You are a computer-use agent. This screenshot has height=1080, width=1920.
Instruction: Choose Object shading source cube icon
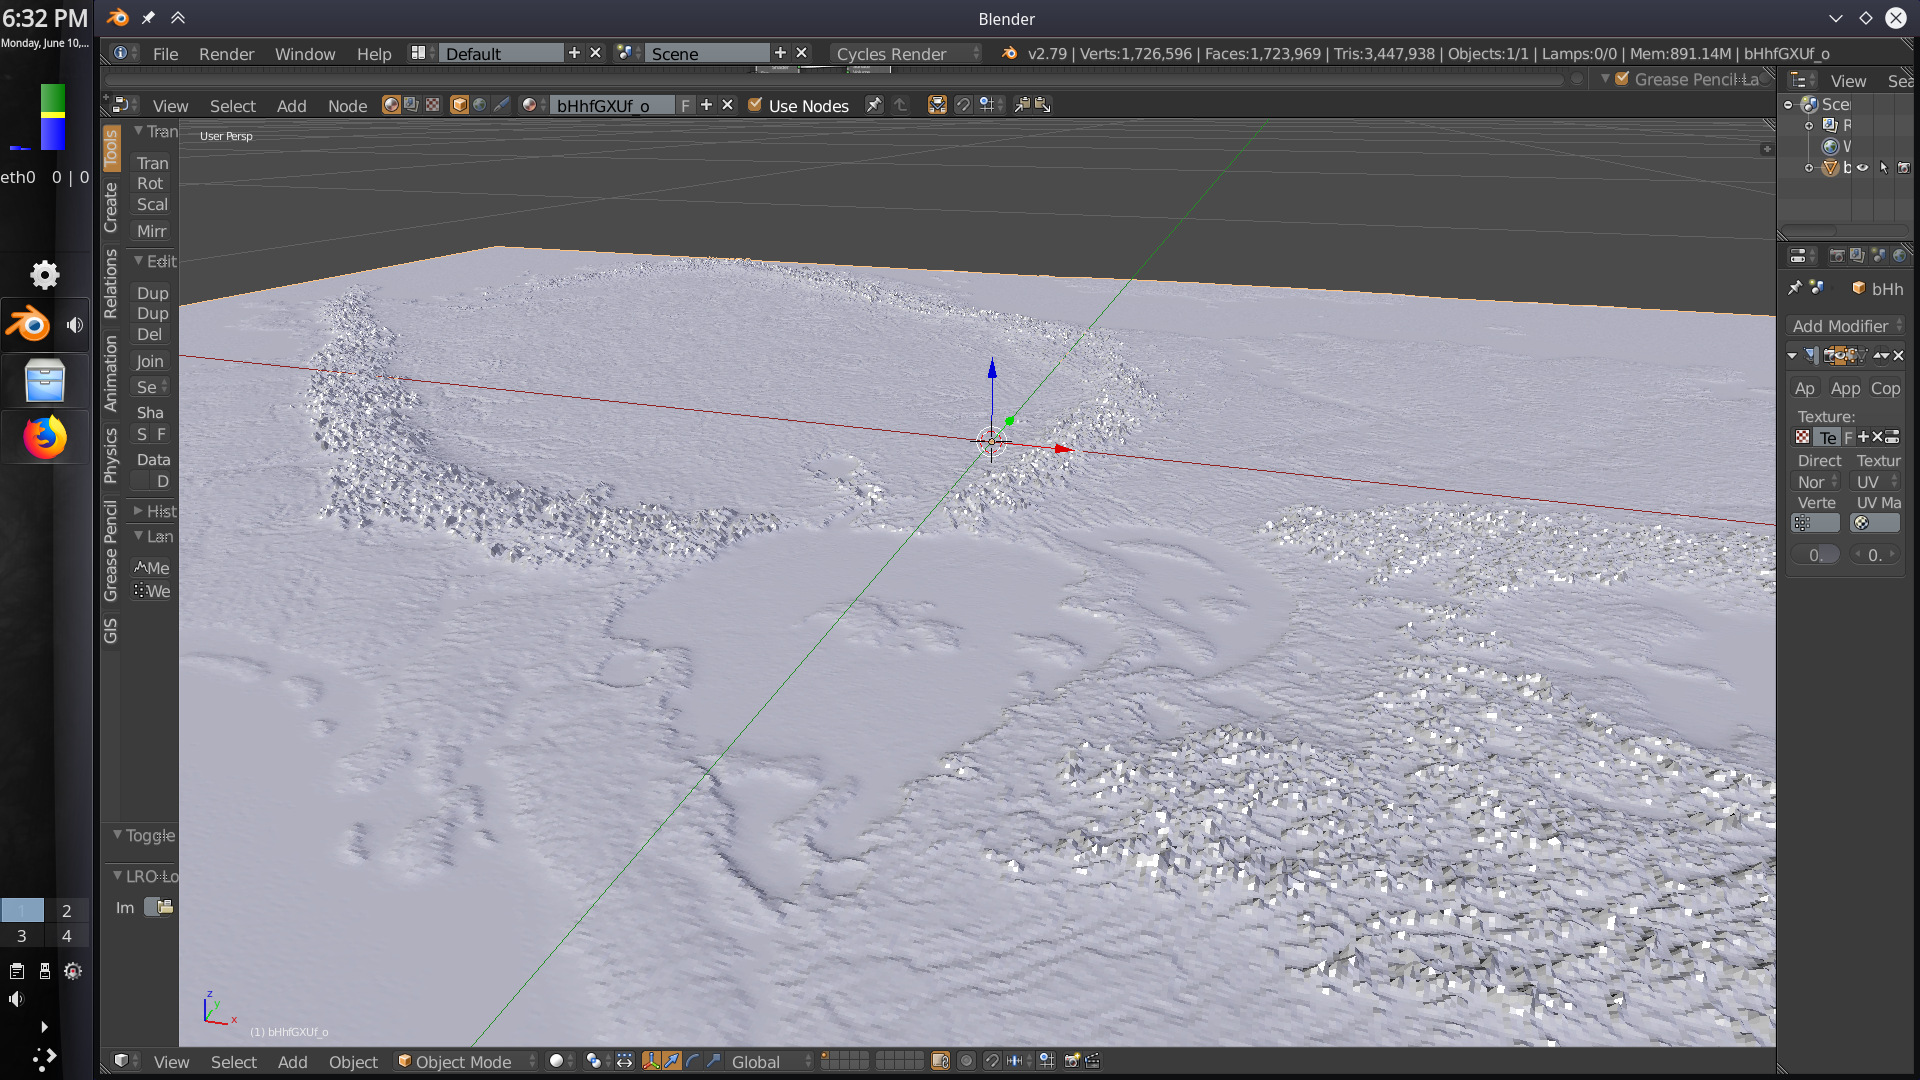point(459,105)
